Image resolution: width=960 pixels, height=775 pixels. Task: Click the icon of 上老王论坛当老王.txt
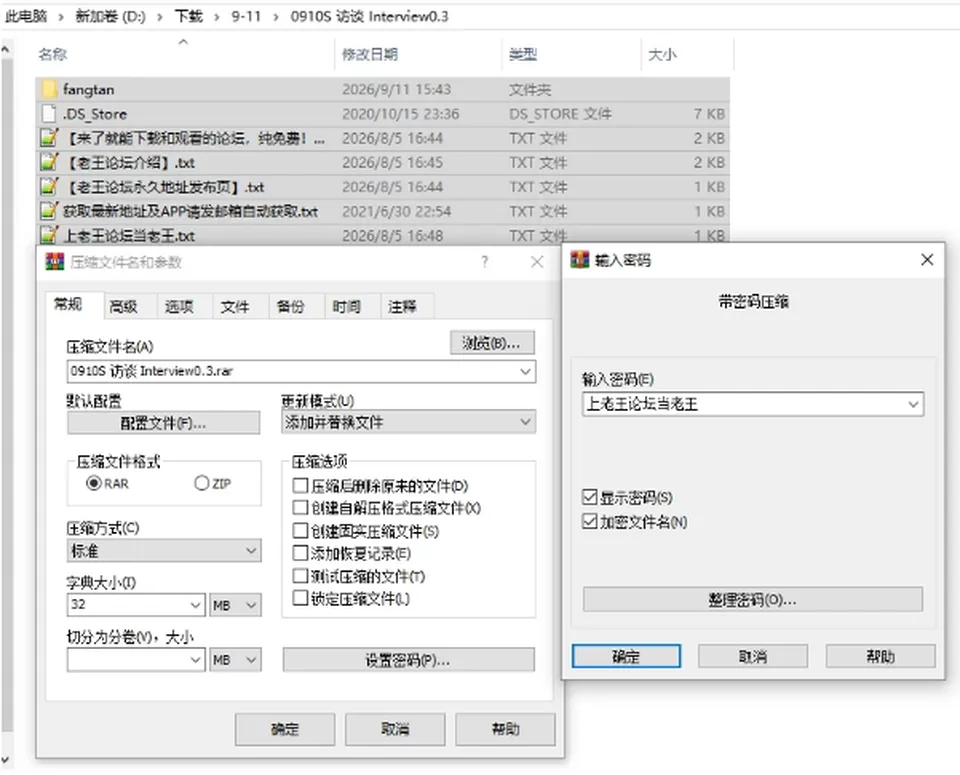pos(49,235)
